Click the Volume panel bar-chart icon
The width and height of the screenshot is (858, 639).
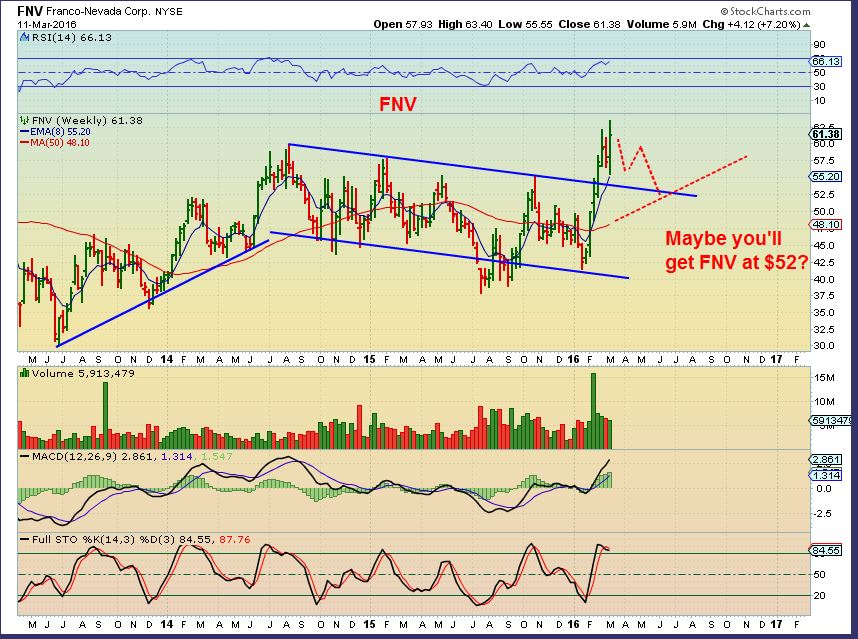[24, 373]
